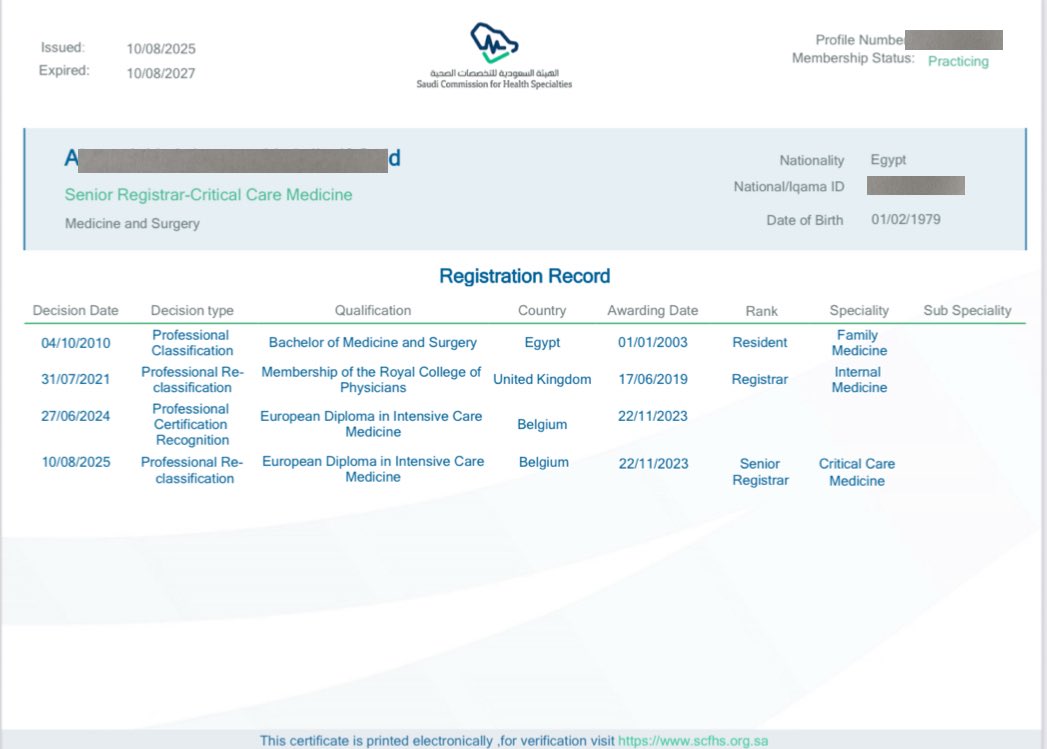Click the Egypt country cell in the table
This screenshot has width=1047, height=749.
click(542, 342)
